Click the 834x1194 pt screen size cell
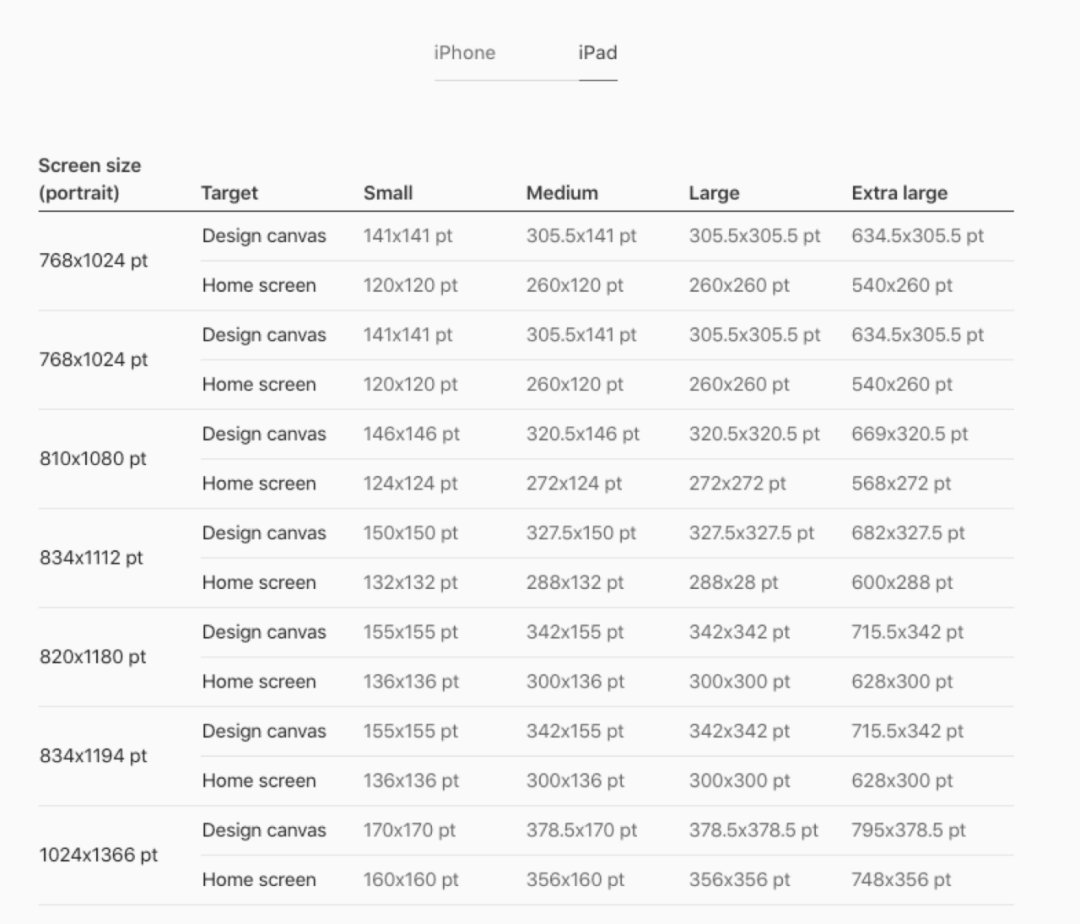 (93, 756)
